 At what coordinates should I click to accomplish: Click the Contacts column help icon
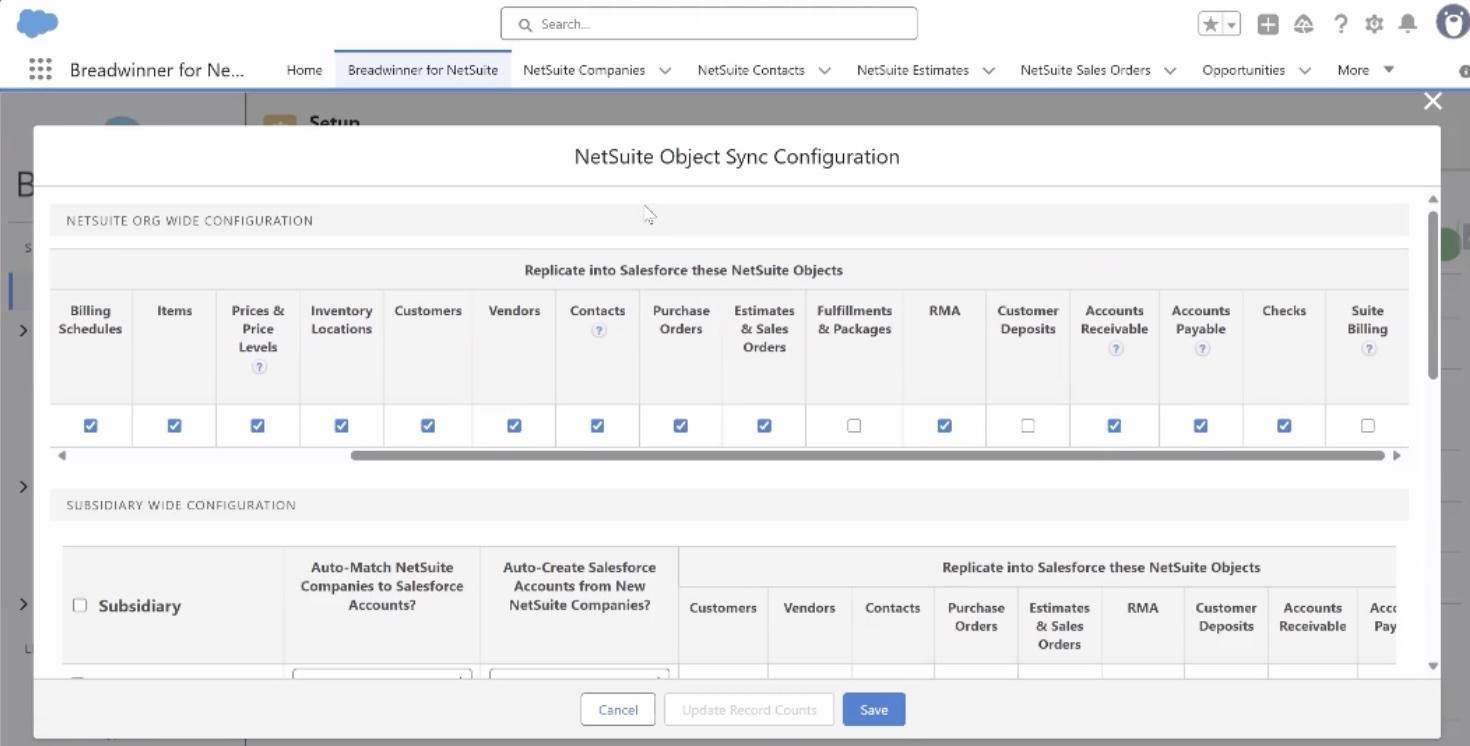[x=597, y=330]
